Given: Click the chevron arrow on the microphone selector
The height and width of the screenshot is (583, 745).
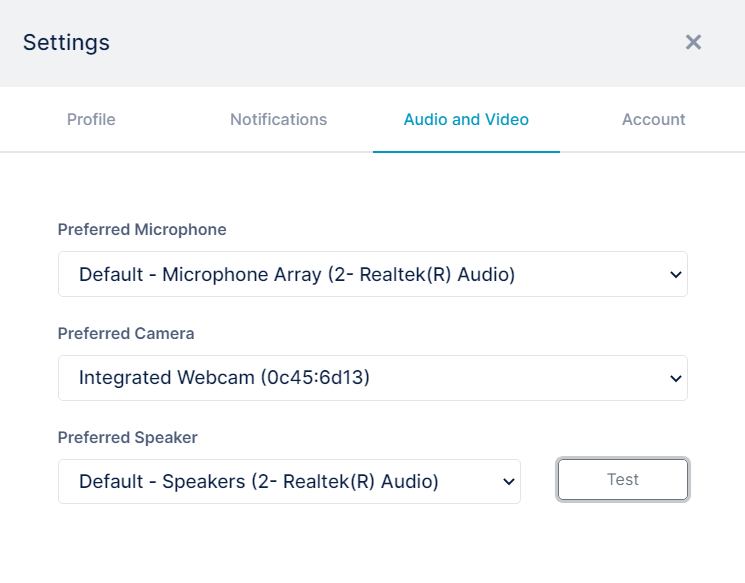Looking at the screenshot, I should (676, 275).
